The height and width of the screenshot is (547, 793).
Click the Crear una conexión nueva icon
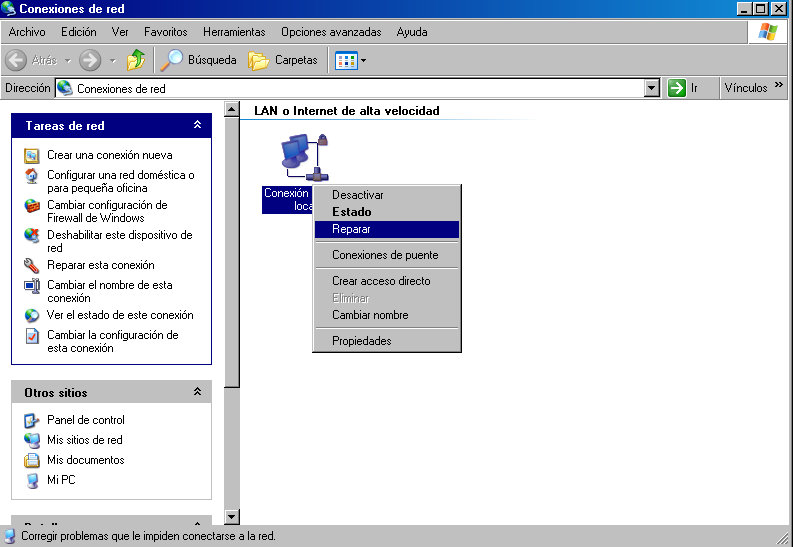(x=32, y=155)
